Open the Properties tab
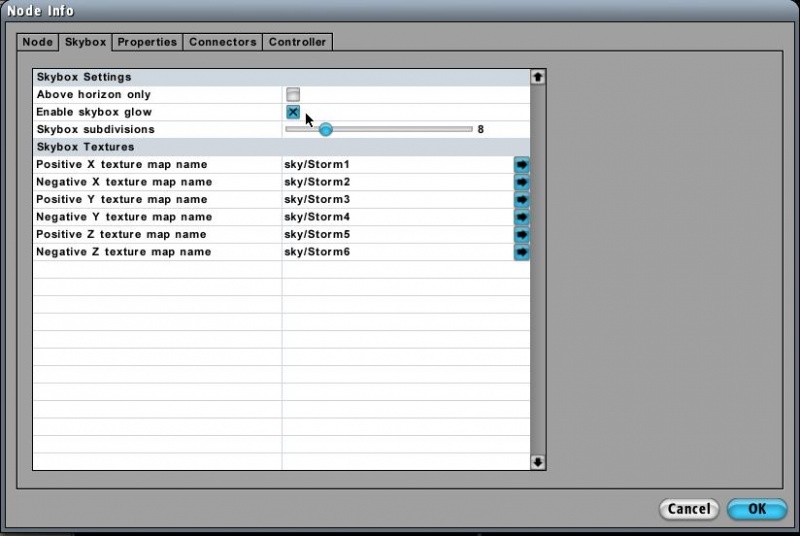Image resolution: width=800 pixels, height=536 pixels. [x=147, y=42]
